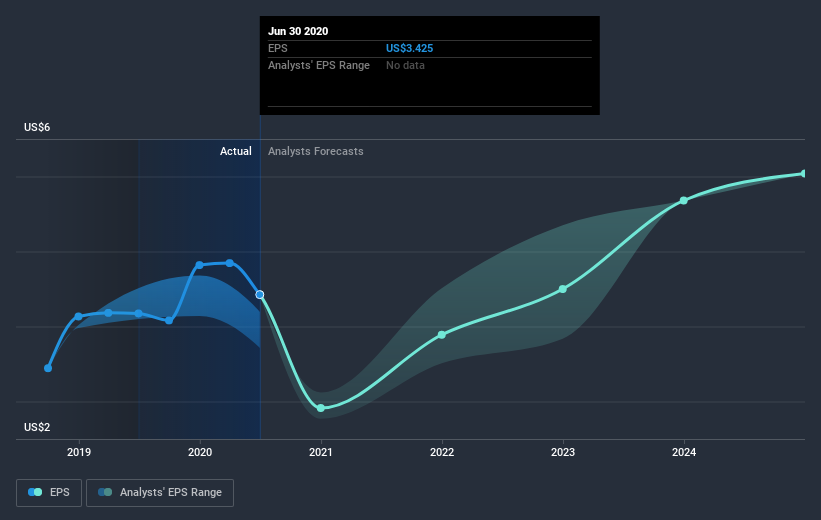
Task: Click the Analysts' EPS Range color icon
Action: point(105,492)
